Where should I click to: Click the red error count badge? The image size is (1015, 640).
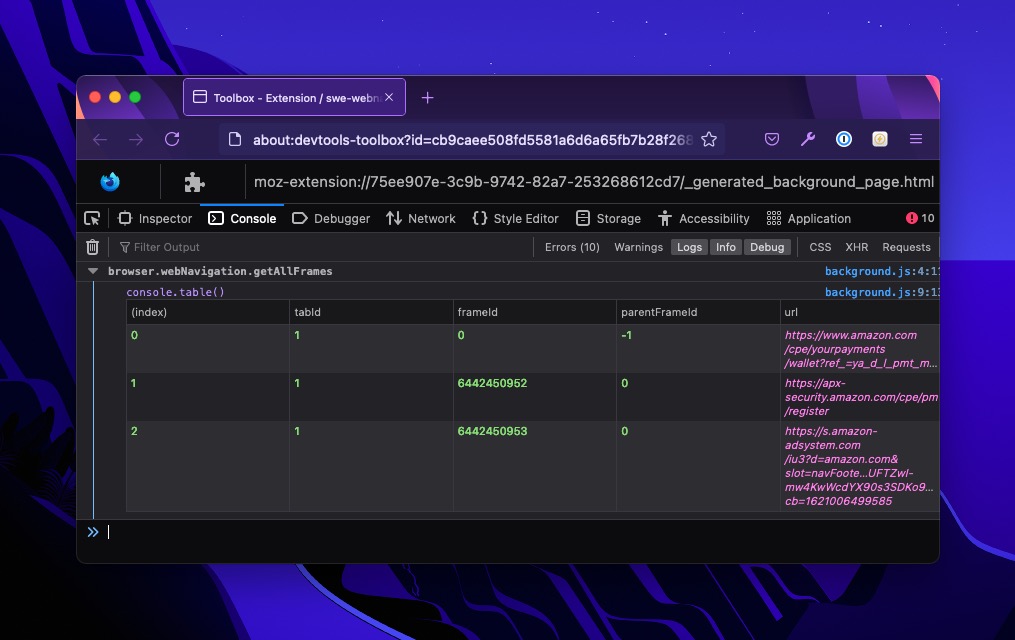[920, 218]
